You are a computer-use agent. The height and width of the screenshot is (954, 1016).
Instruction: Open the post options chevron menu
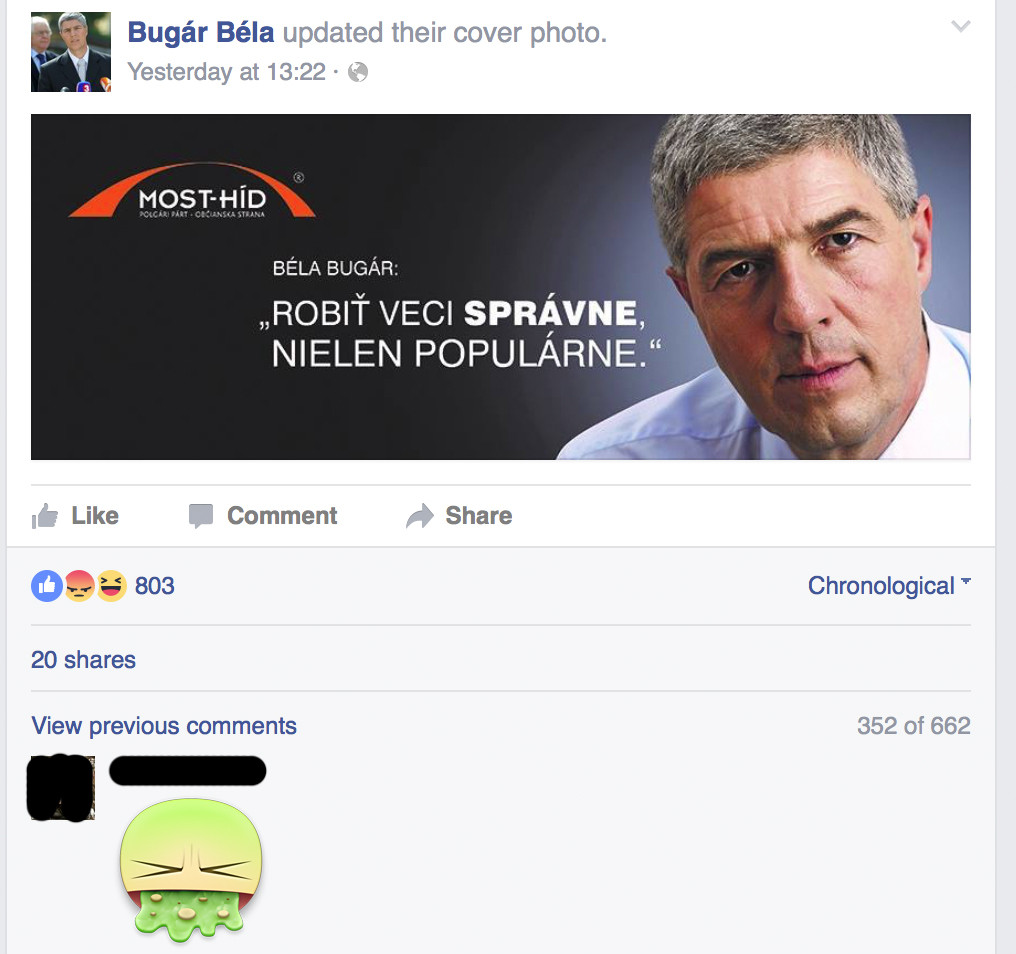(960, 26)
